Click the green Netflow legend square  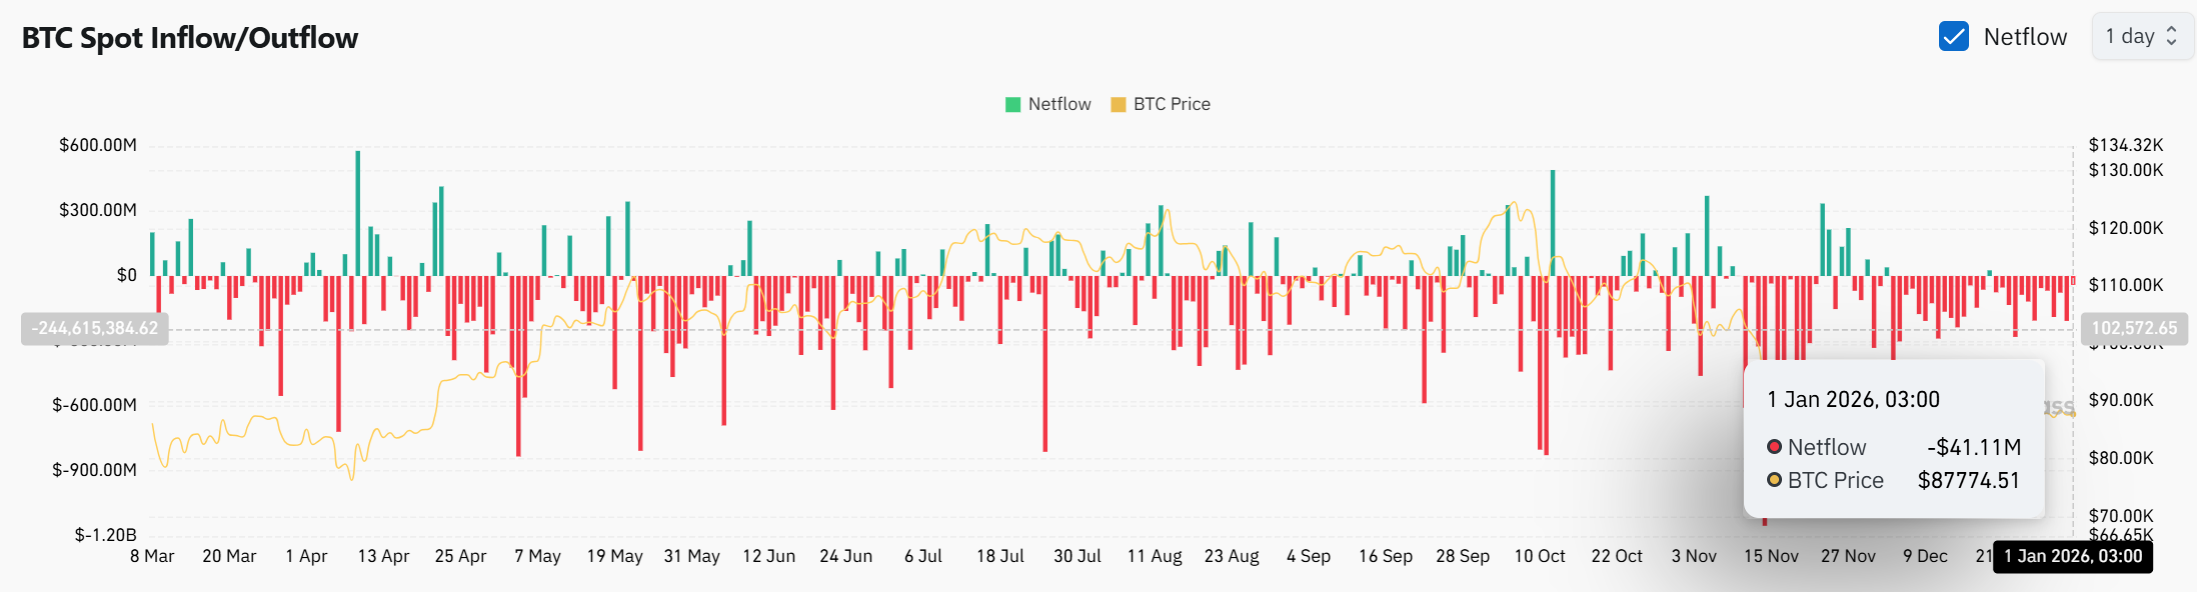point(1013,104)
